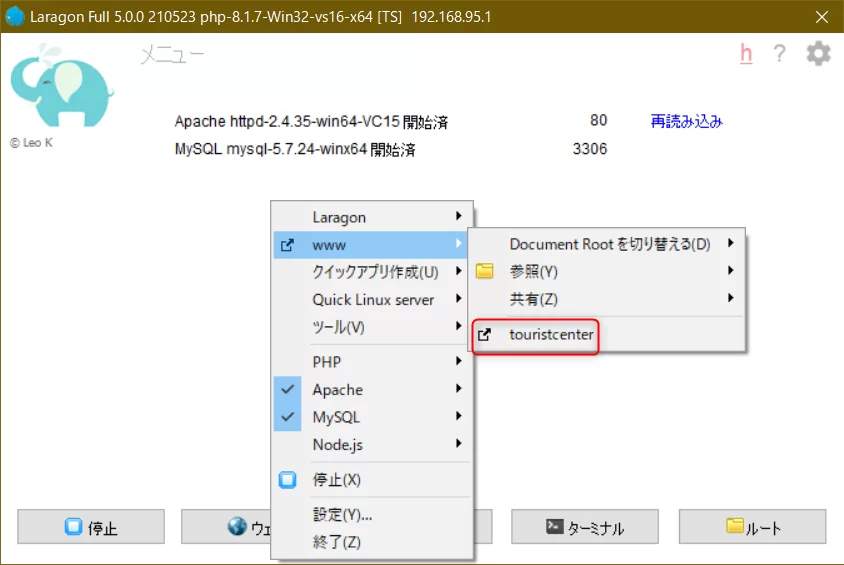Expand the ツール(V) submenu arrow

coord(459,326)
